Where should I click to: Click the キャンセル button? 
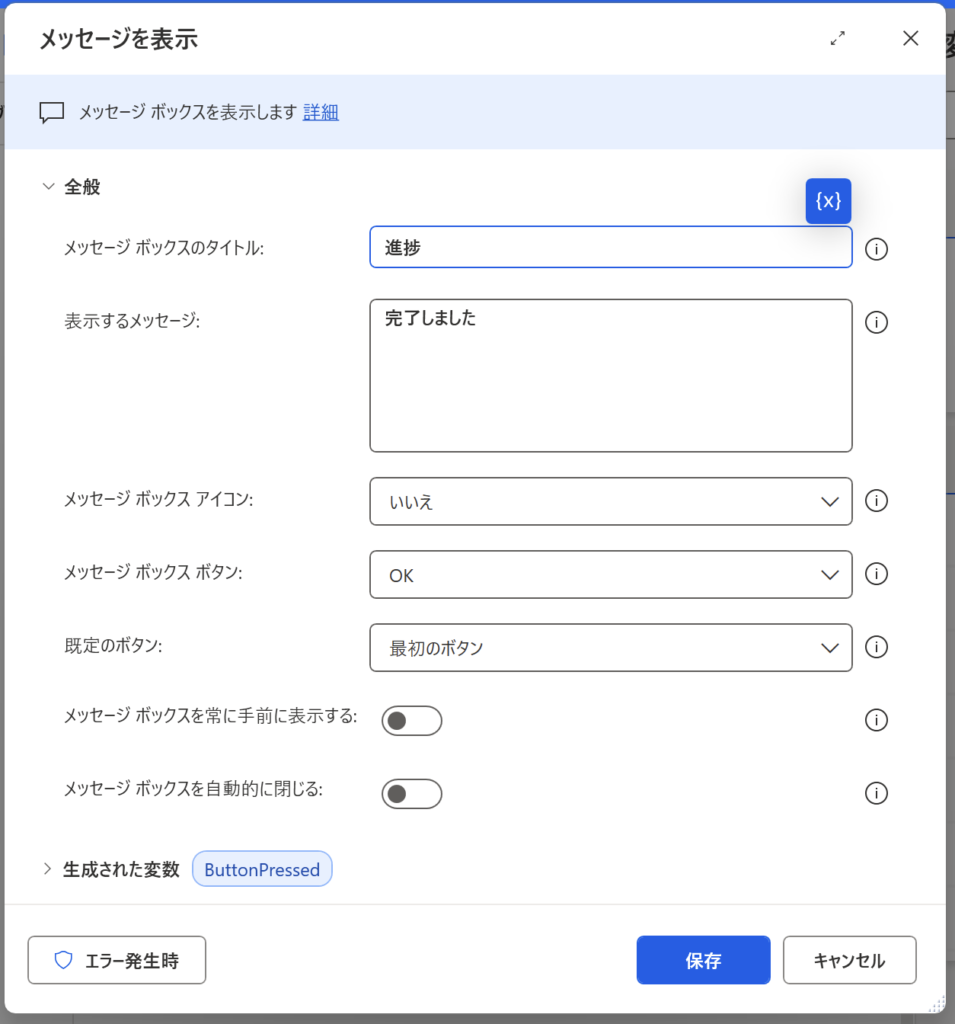(849, 960)
